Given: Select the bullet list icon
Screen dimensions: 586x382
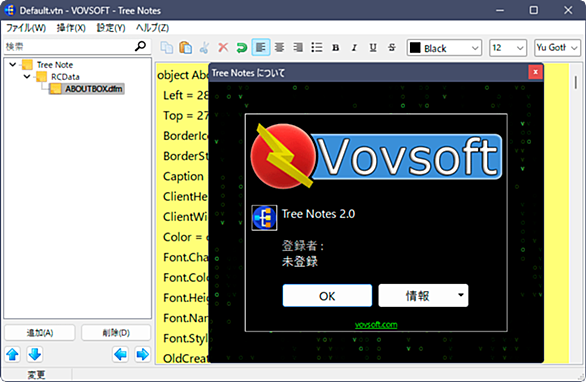Looking at the screenshot, I should point(317,47).
